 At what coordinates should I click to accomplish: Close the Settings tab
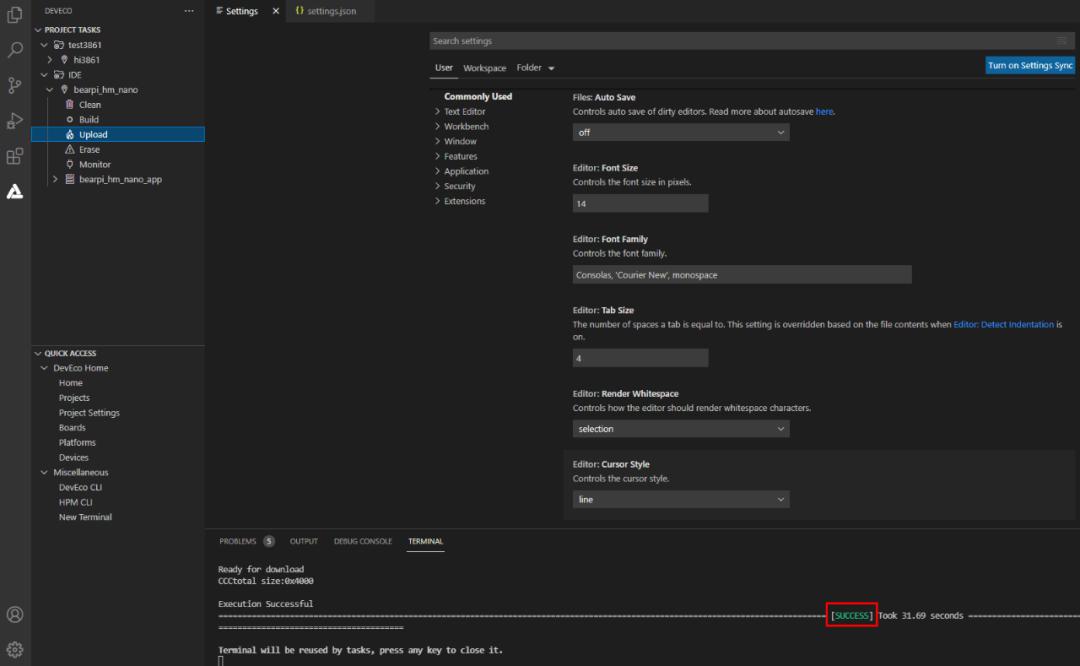[x=276, y=11]
